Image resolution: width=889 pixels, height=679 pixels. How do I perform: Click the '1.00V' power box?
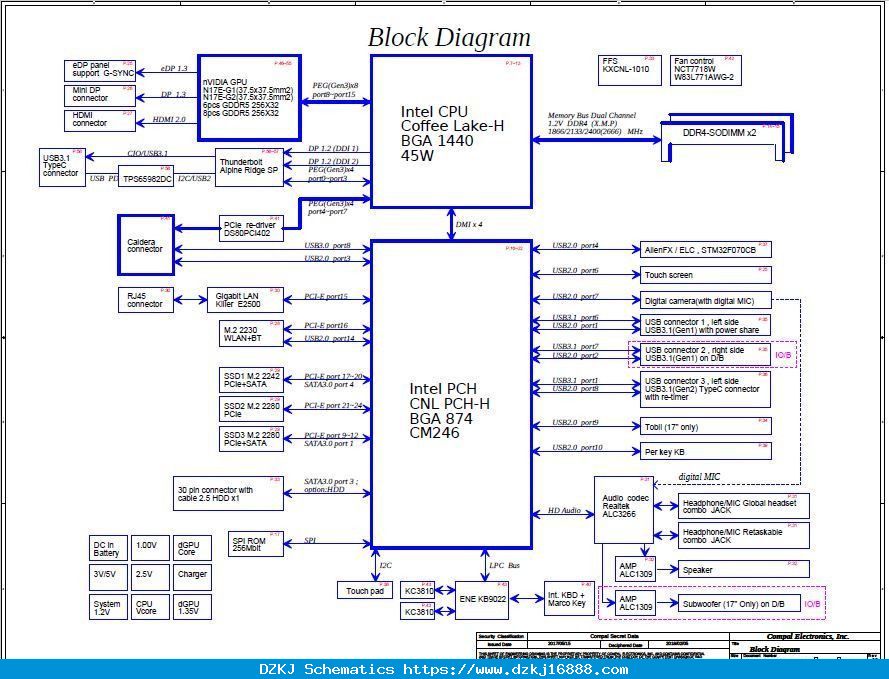[x=150, y=549]
